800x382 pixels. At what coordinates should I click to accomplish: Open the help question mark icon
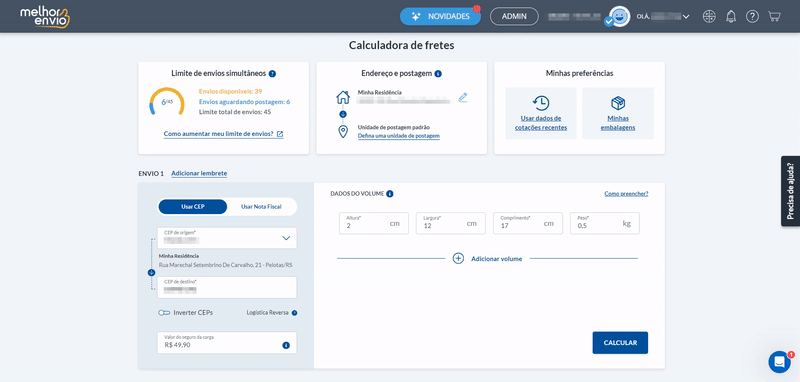pyautogui.click(x=753, y=16)
